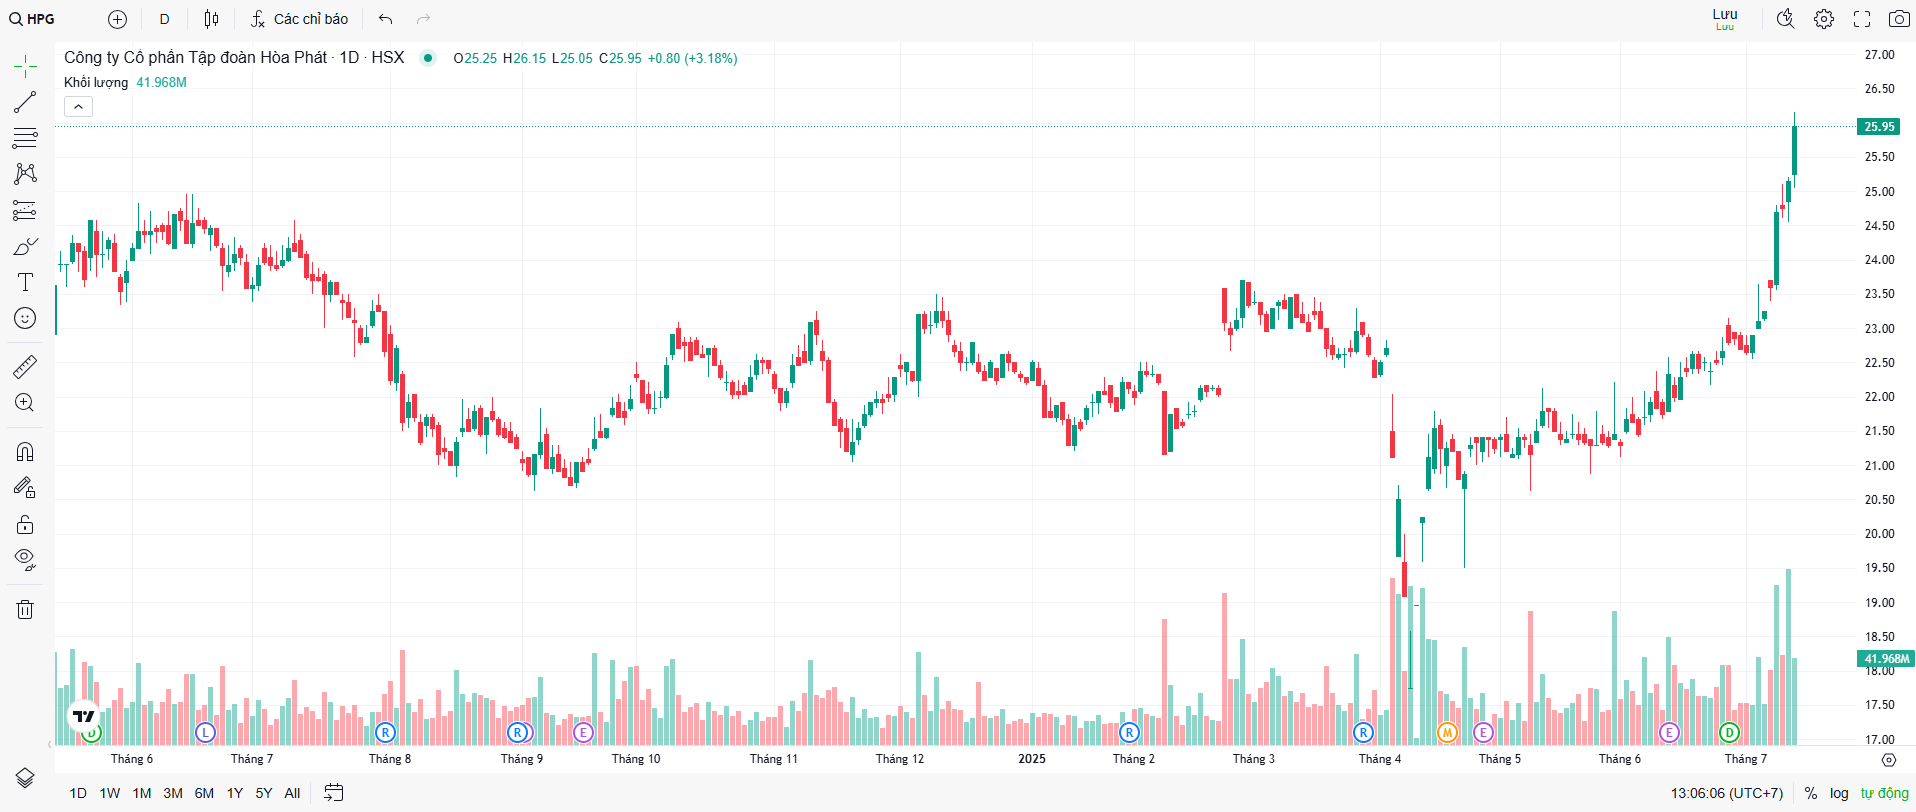Toggle the log scale option
This screenshot has width=1916, height=812.
[1839, 793]
